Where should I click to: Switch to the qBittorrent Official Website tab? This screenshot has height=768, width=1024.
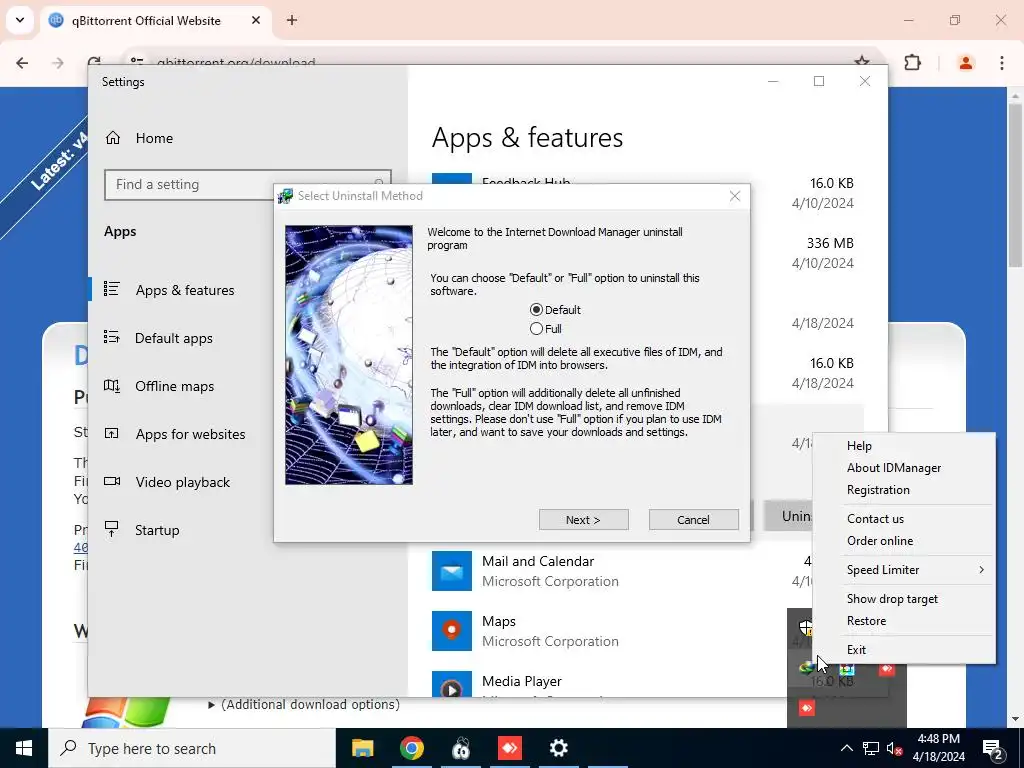tap(155, 21)
